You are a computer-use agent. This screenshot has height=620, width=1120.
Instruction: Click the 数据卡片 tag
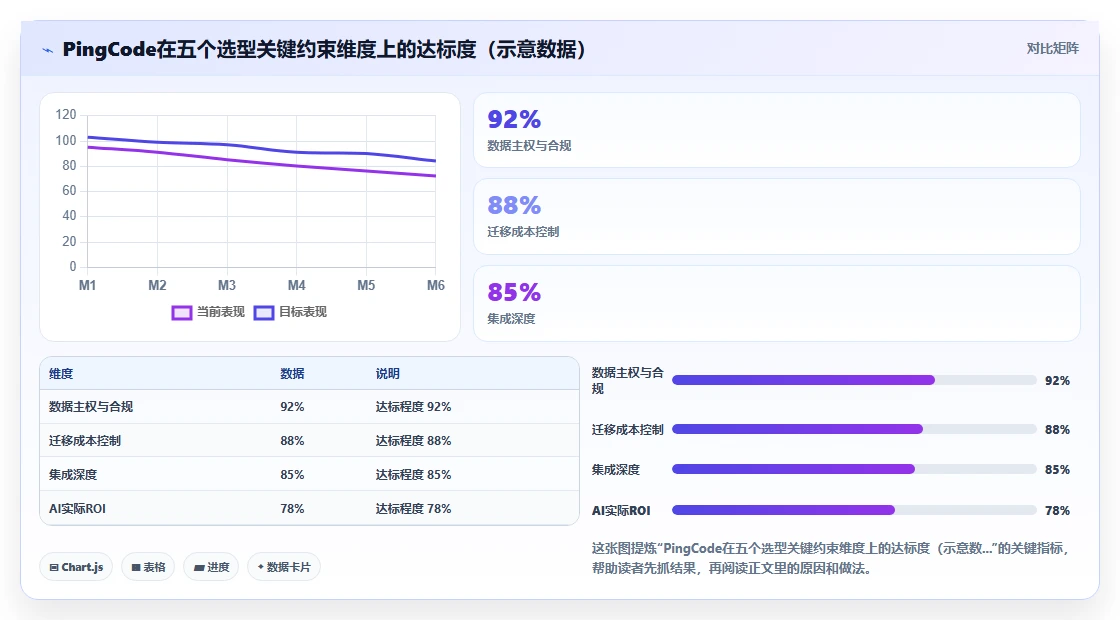click(284, 567)
